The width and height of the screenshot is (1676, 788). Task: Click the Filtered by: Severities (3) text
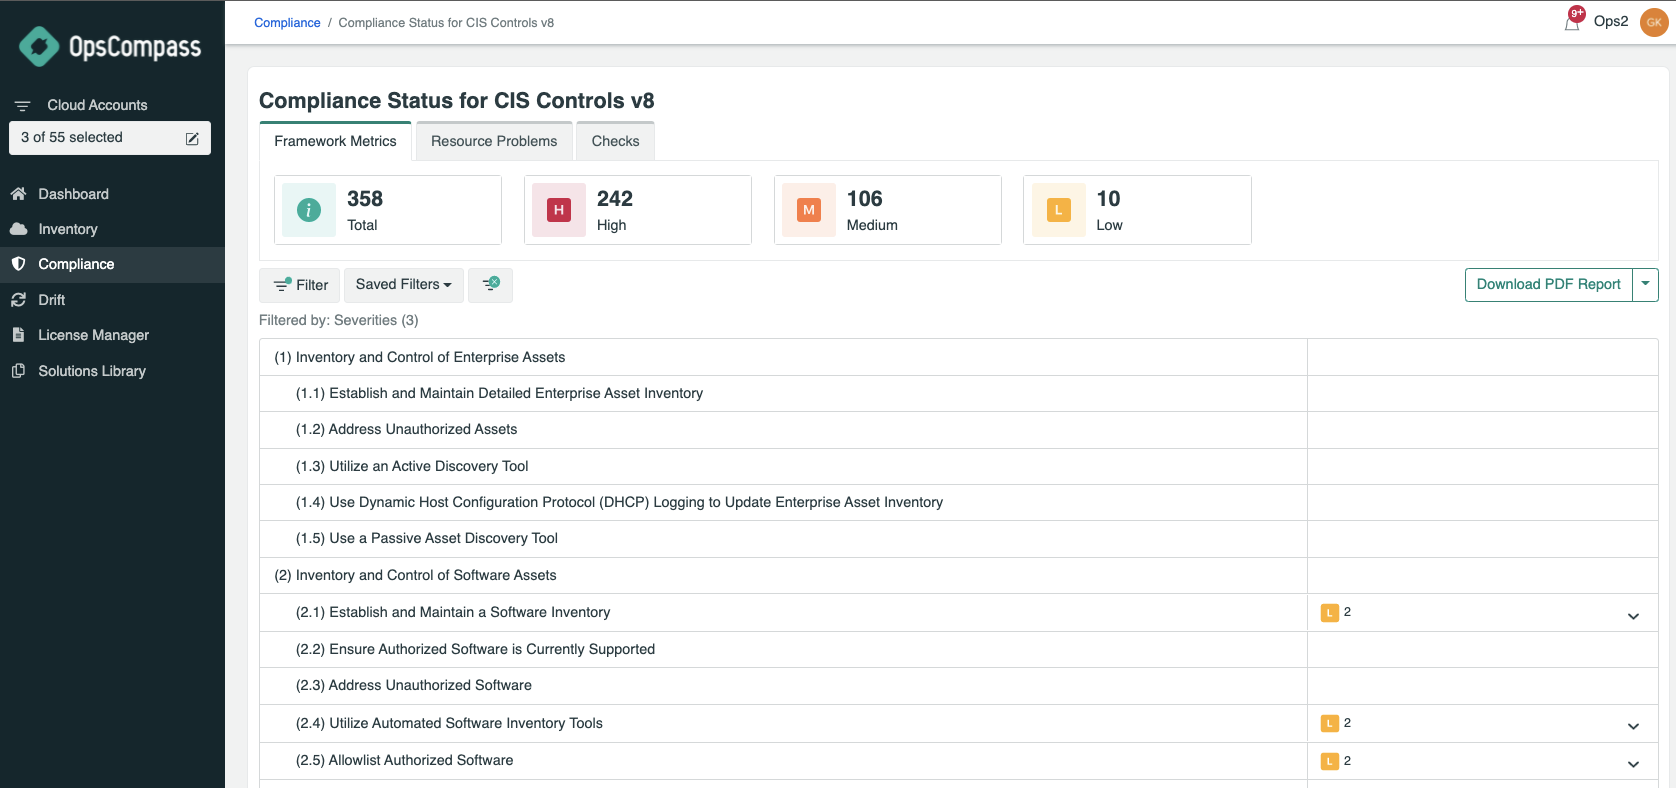(339, 320)
